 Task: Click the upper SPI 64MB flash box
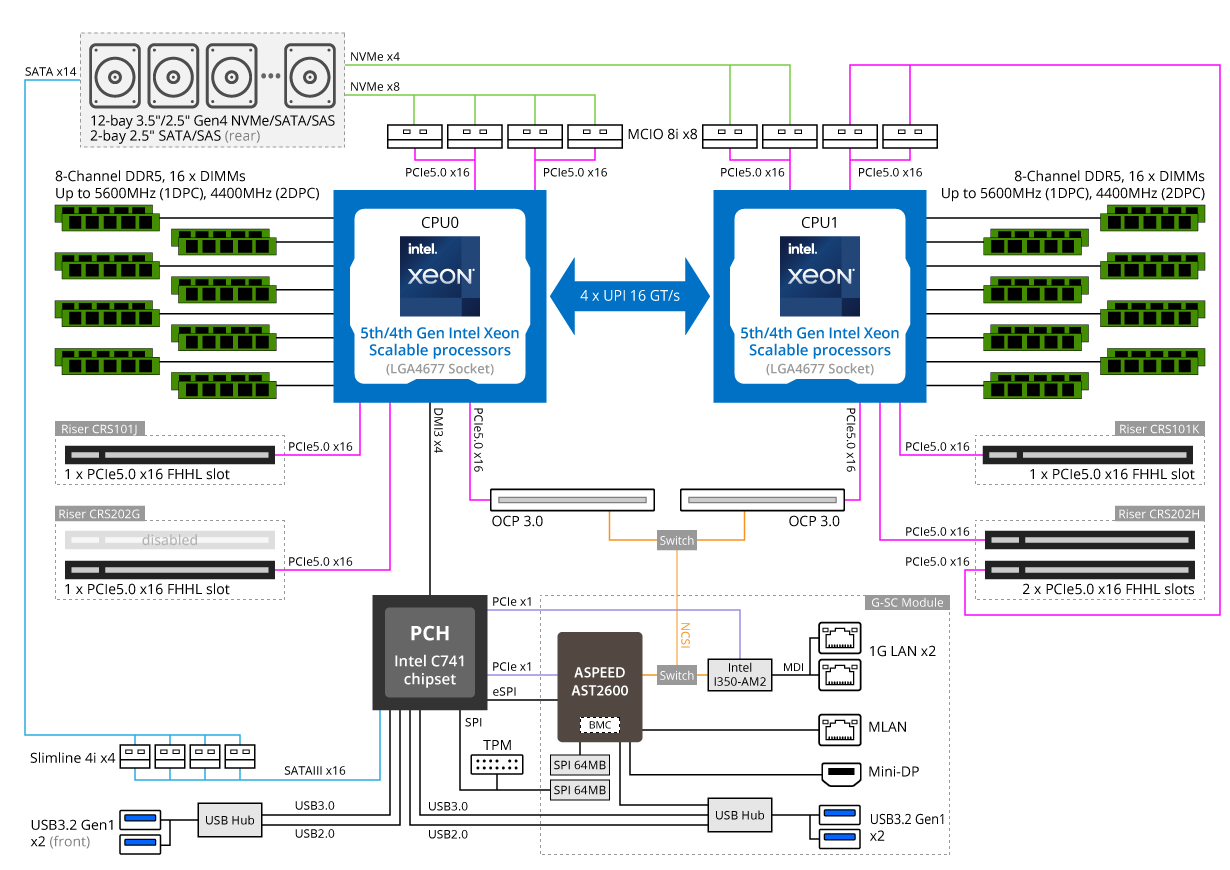[580, 765]
